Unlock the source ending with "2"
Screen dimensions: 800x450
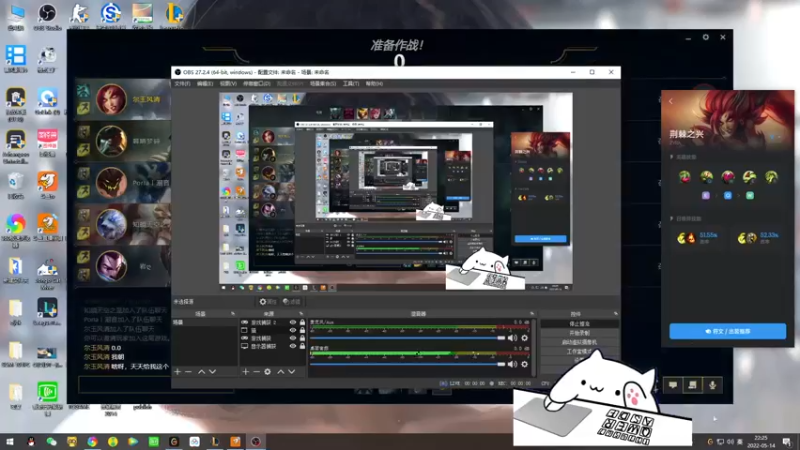click(x=302, y=322)
